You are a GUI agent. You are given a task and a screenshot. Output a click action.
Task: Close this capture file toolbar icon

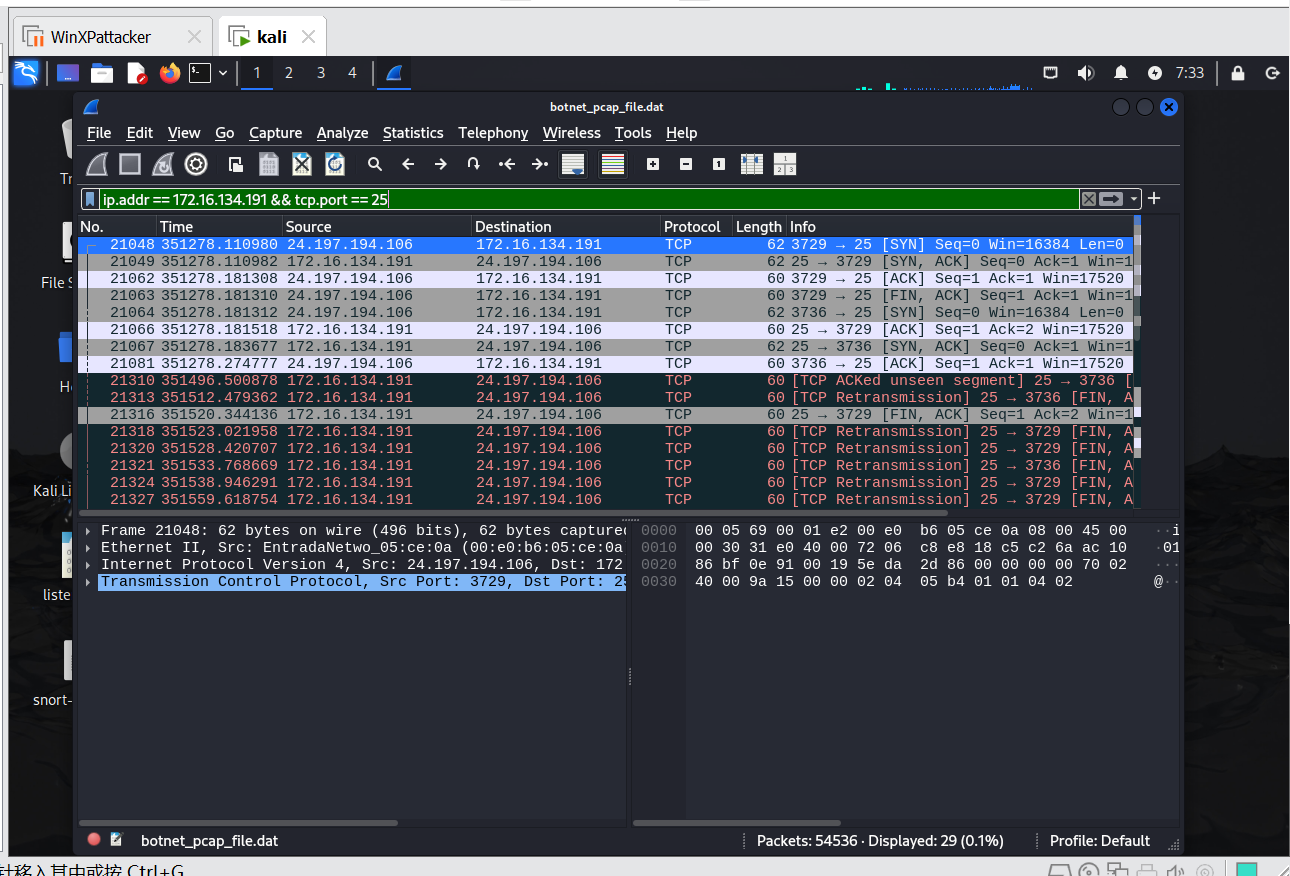[302, 164]
